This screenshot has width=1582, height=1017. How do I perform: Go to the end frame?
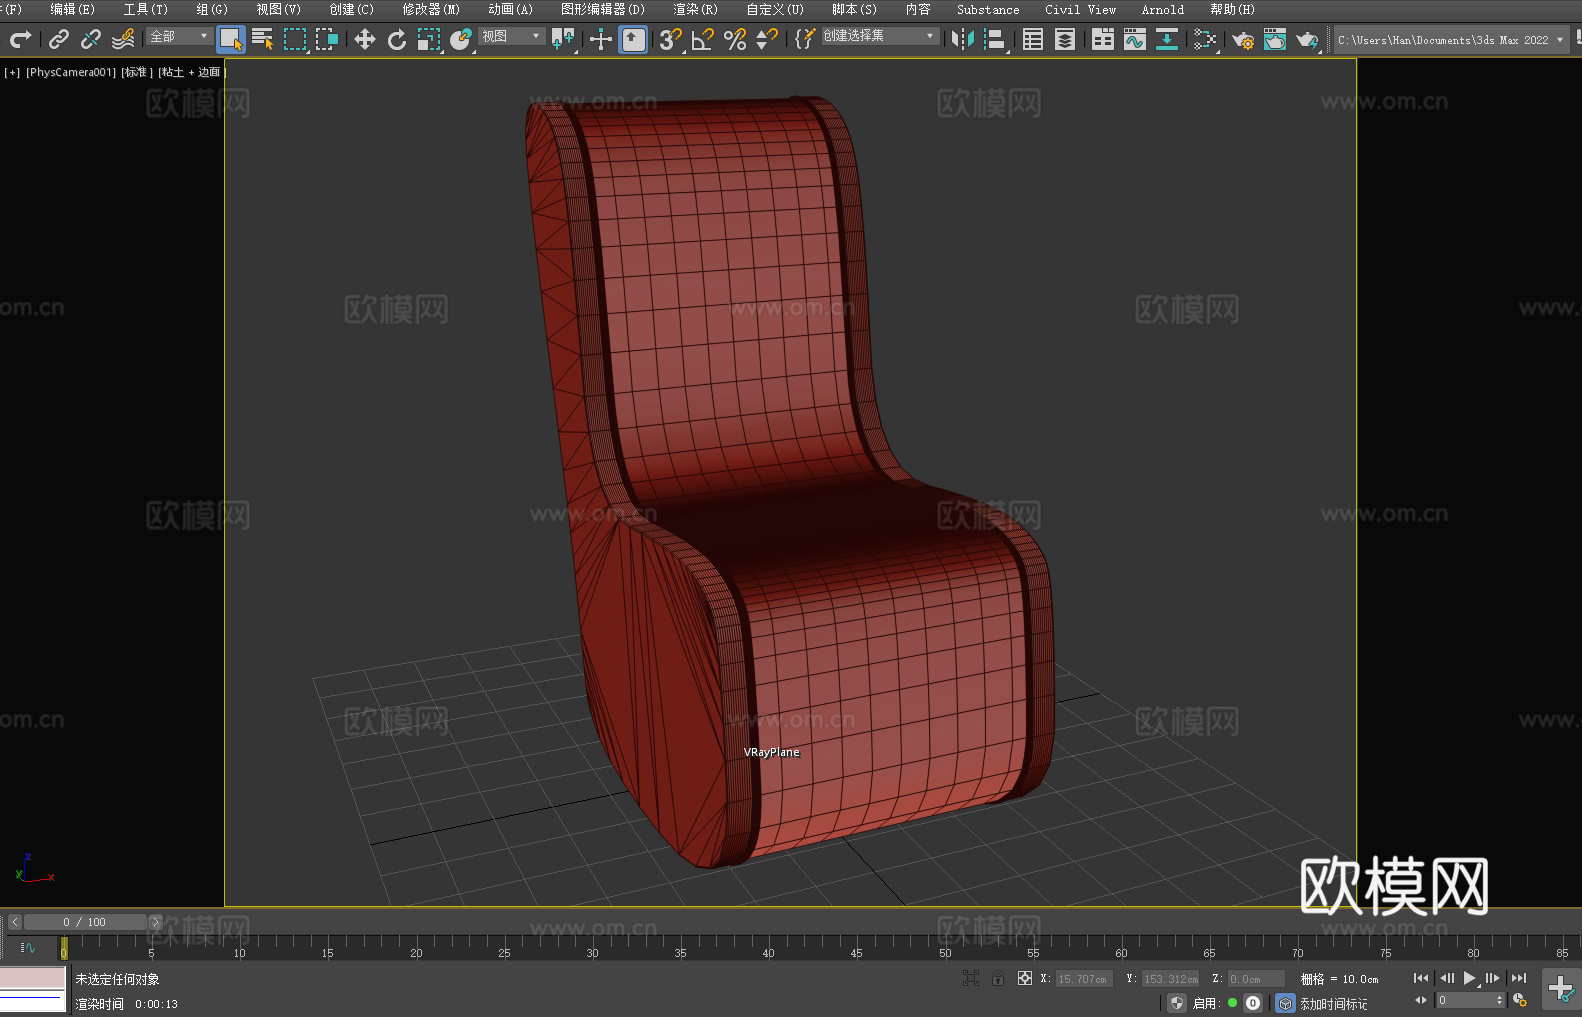point(1518,978)
